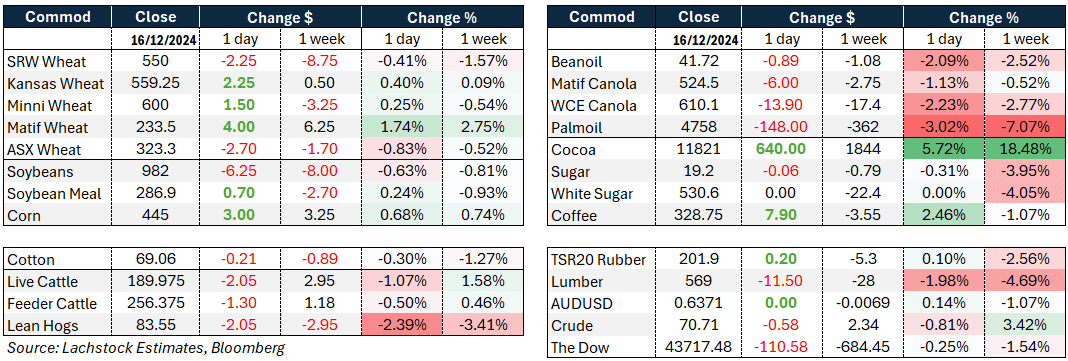Click the Palmoil 1 day change -3.02%
This screenshot has width=1068, height=361.
point(945,128)
